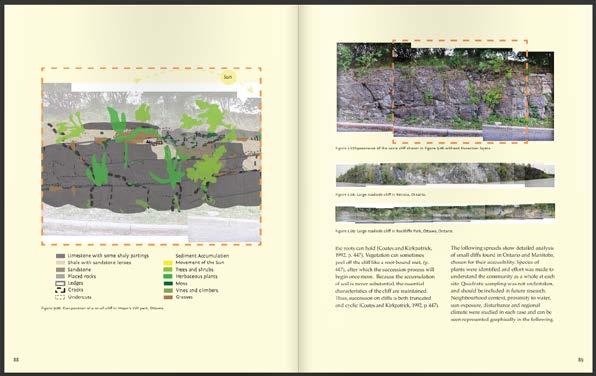Click the Vines and climbers legend label
This screenshot has width=596, height=376.
197,290
